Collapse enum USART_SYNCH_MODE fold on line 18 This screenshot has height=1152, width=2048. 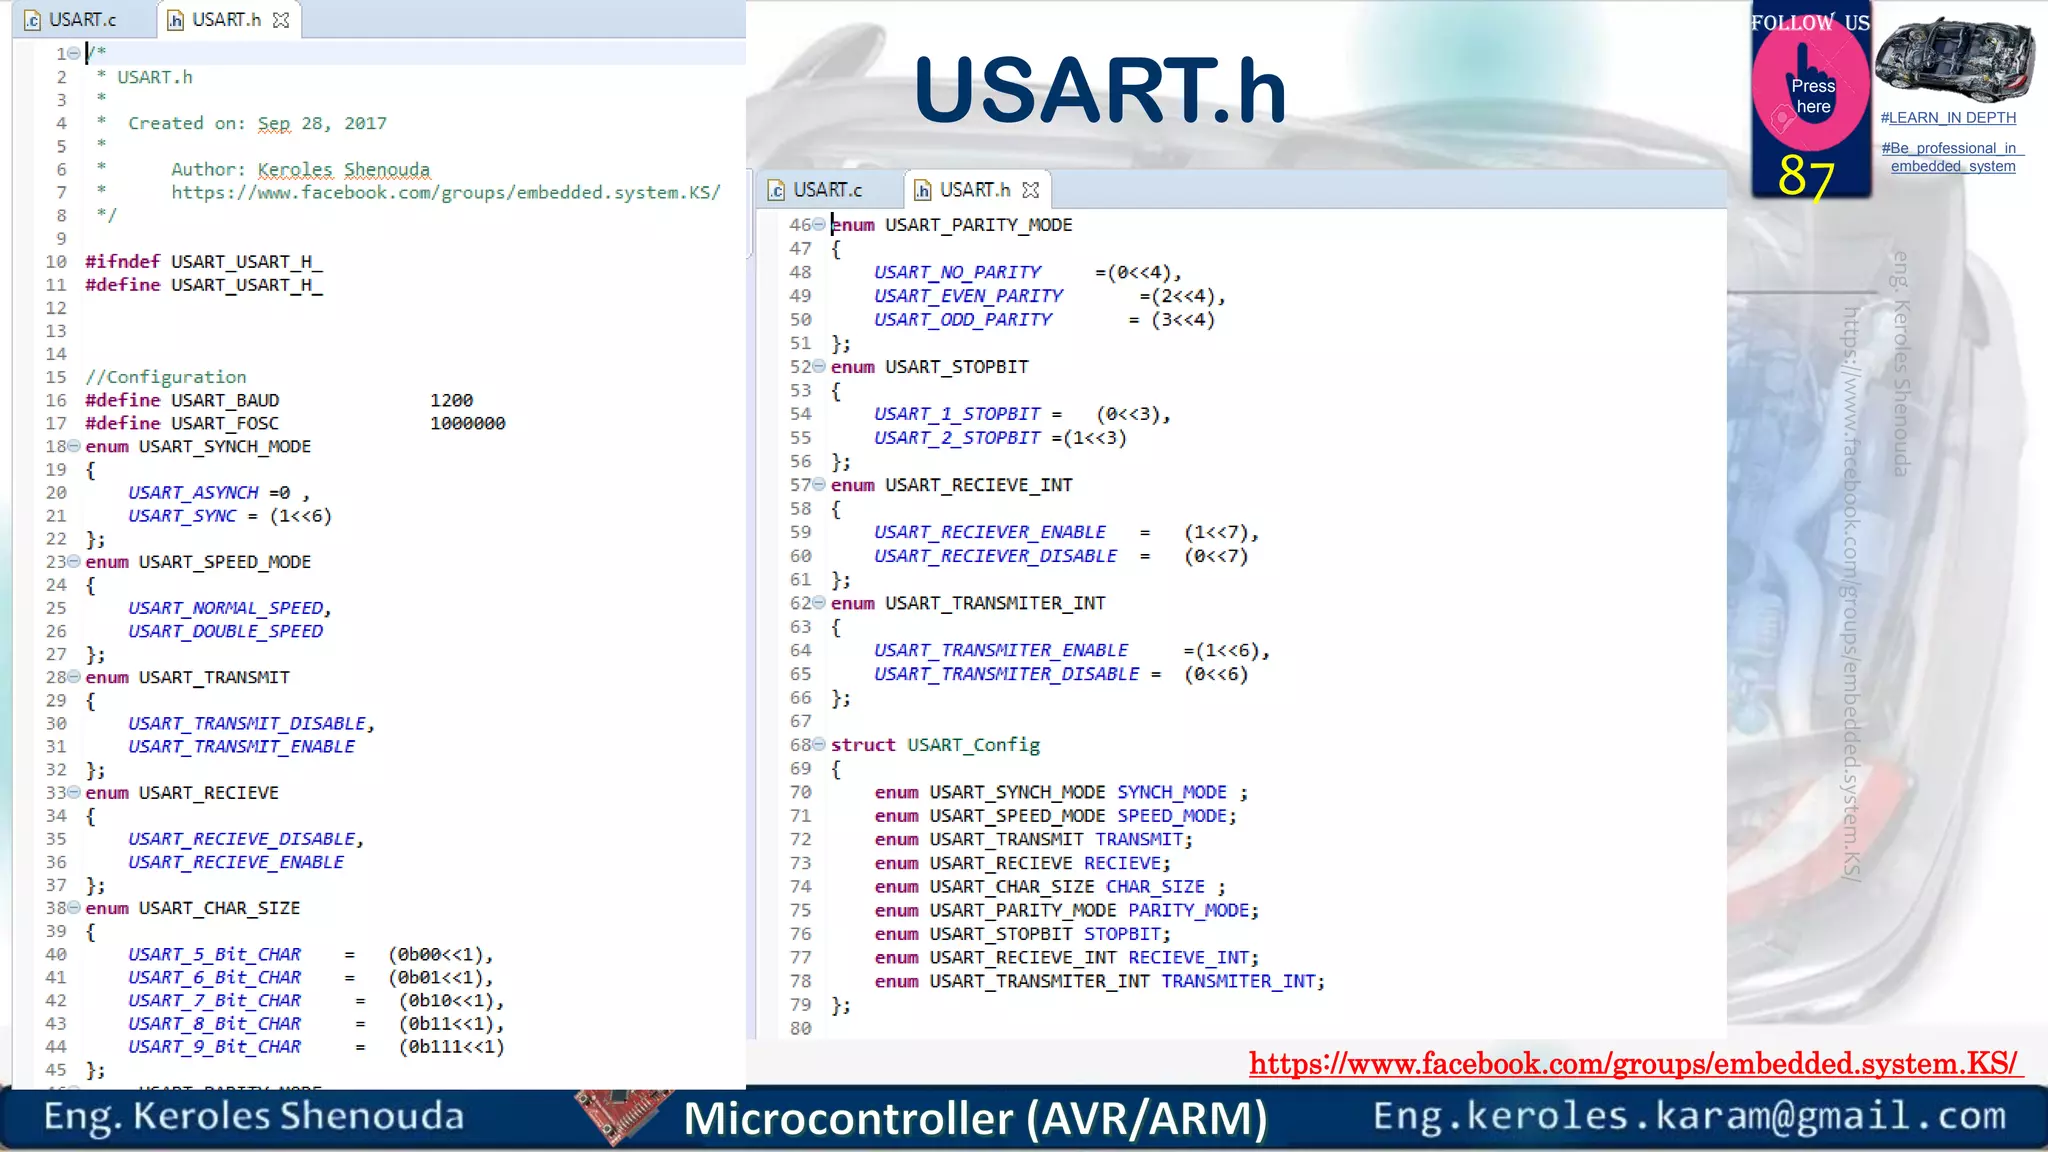pyautogui.click(x=74, y=446)
